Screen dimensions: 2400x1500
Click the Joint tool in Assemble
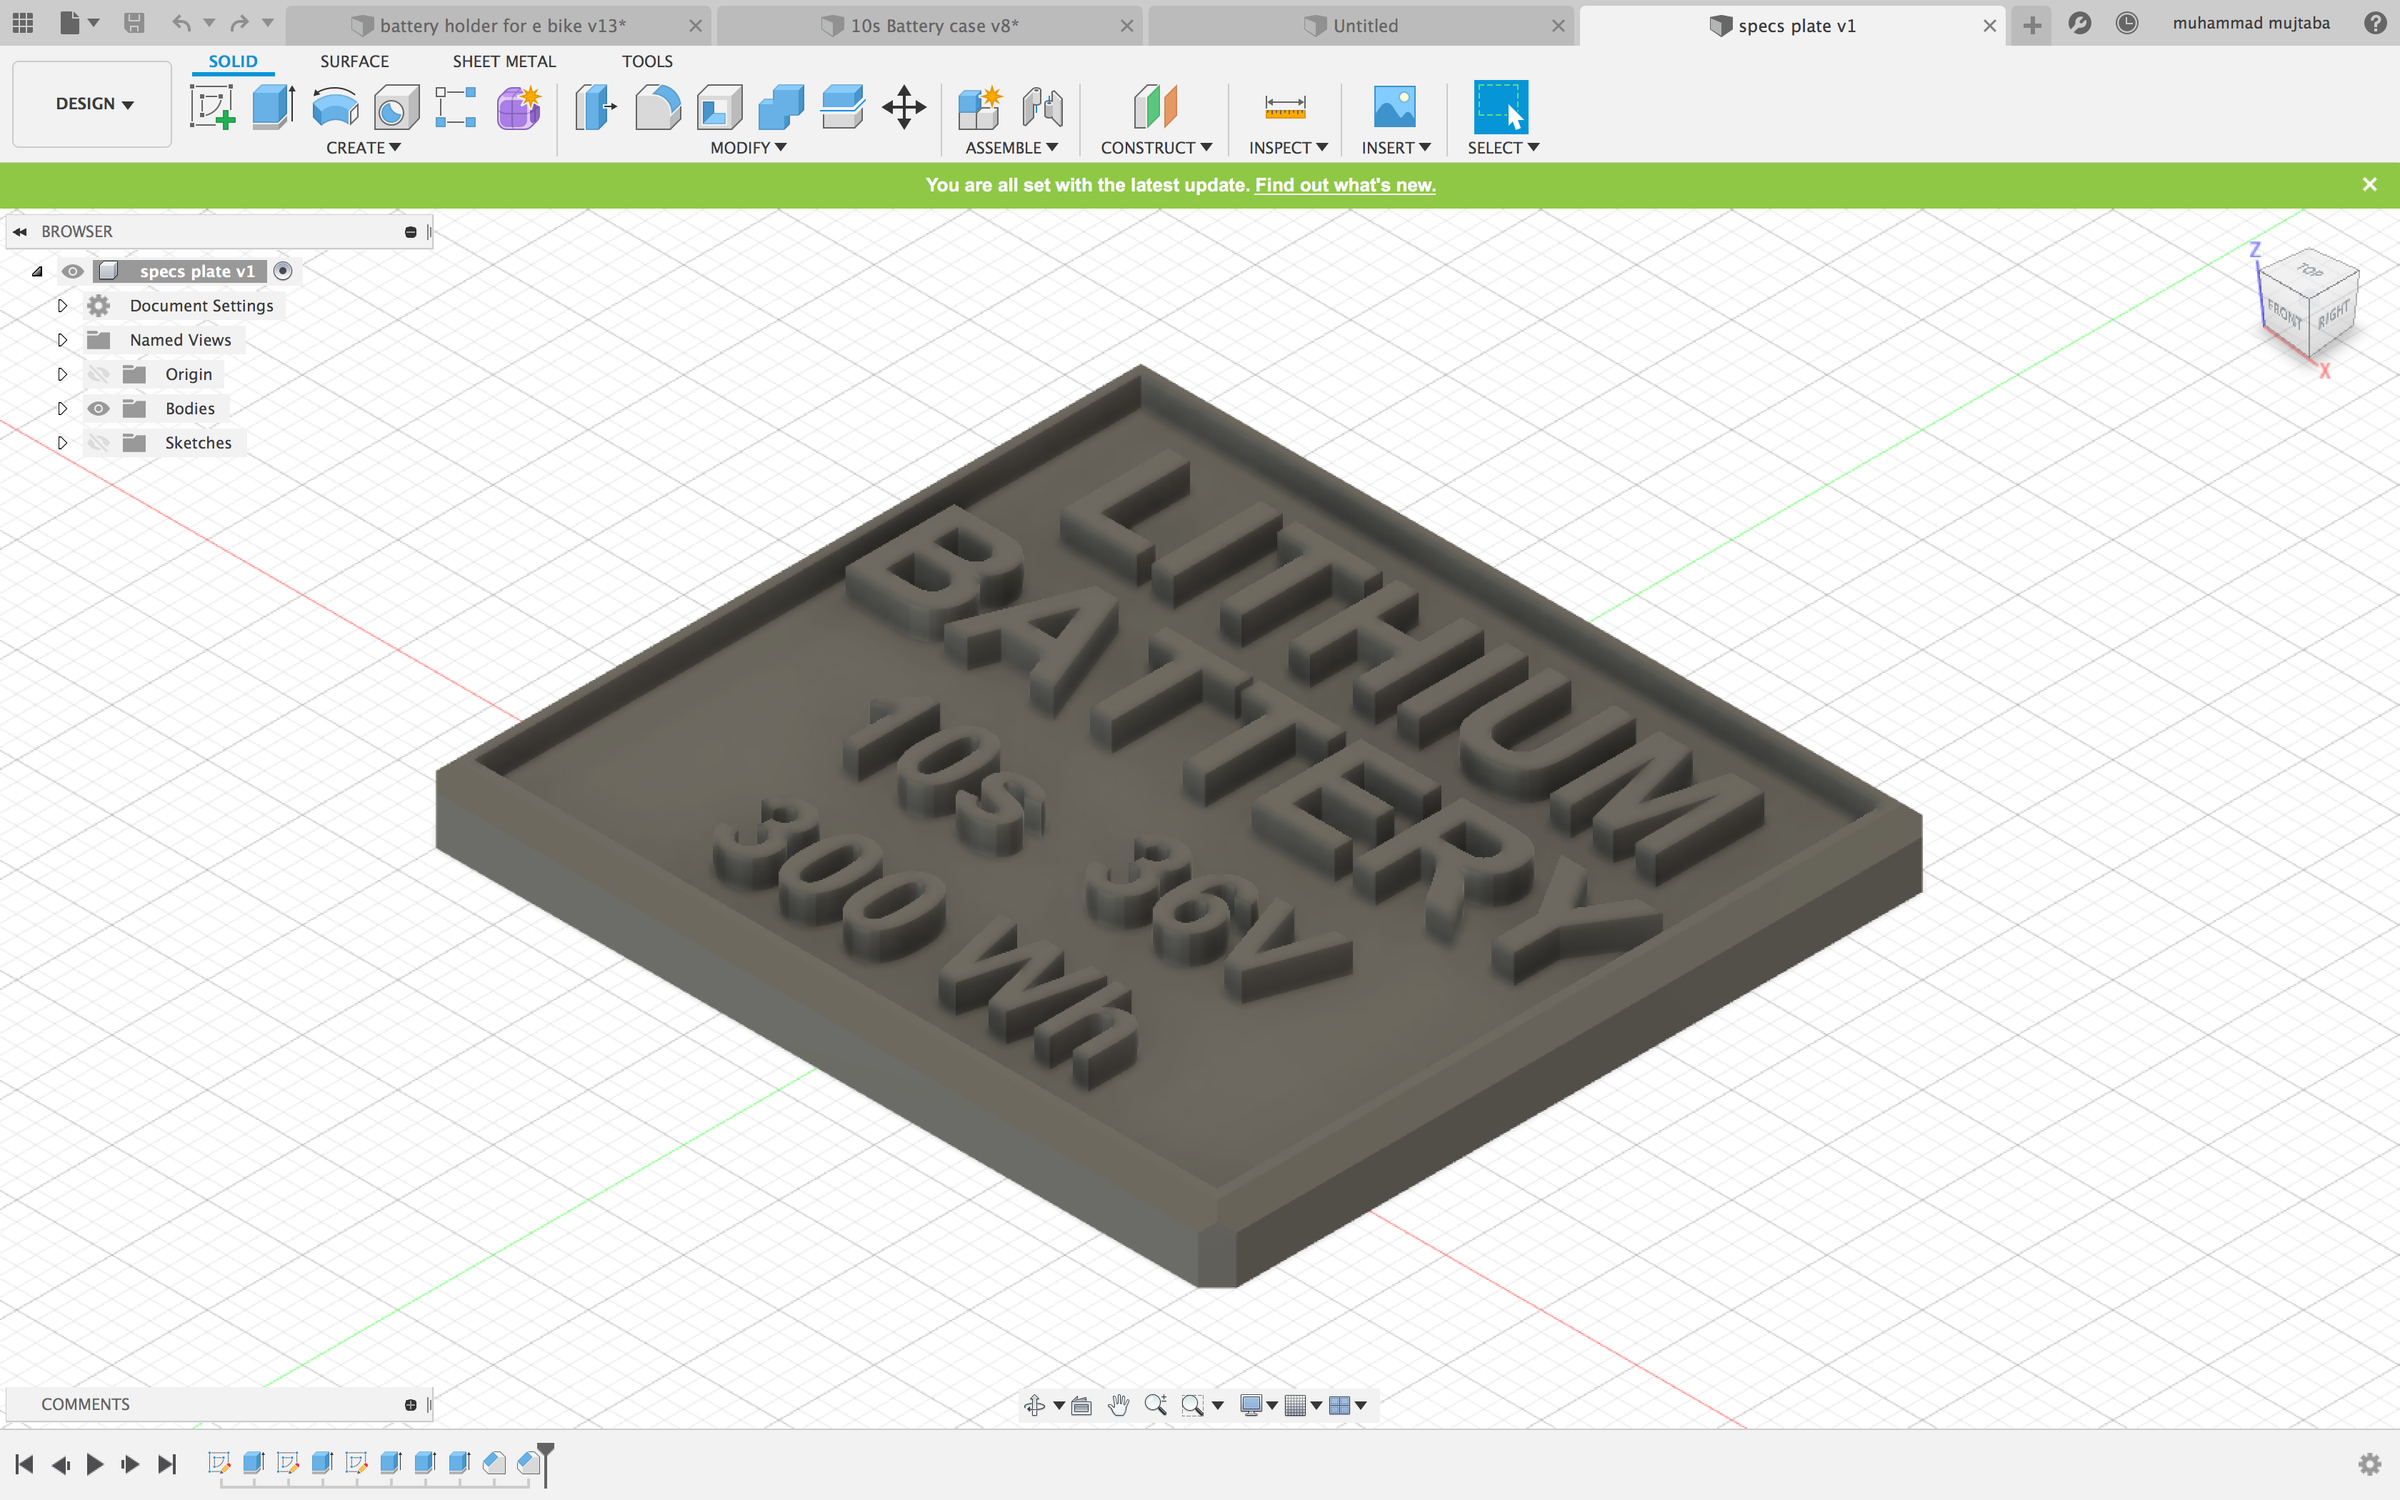pos(1042,107)
